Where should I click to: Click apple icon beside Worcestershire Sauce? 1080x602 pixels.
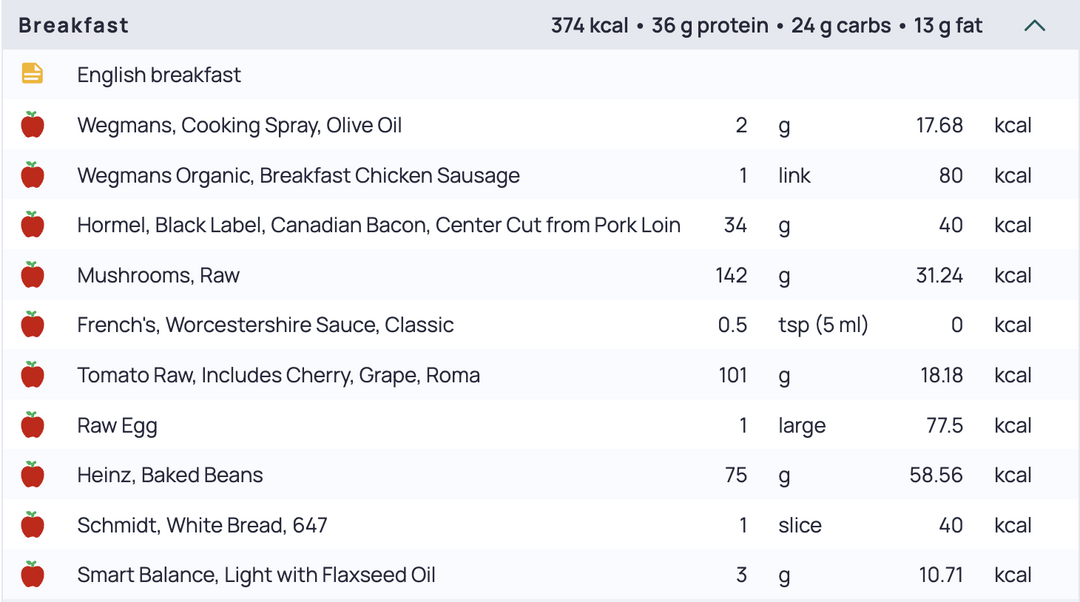coord(32,324)
